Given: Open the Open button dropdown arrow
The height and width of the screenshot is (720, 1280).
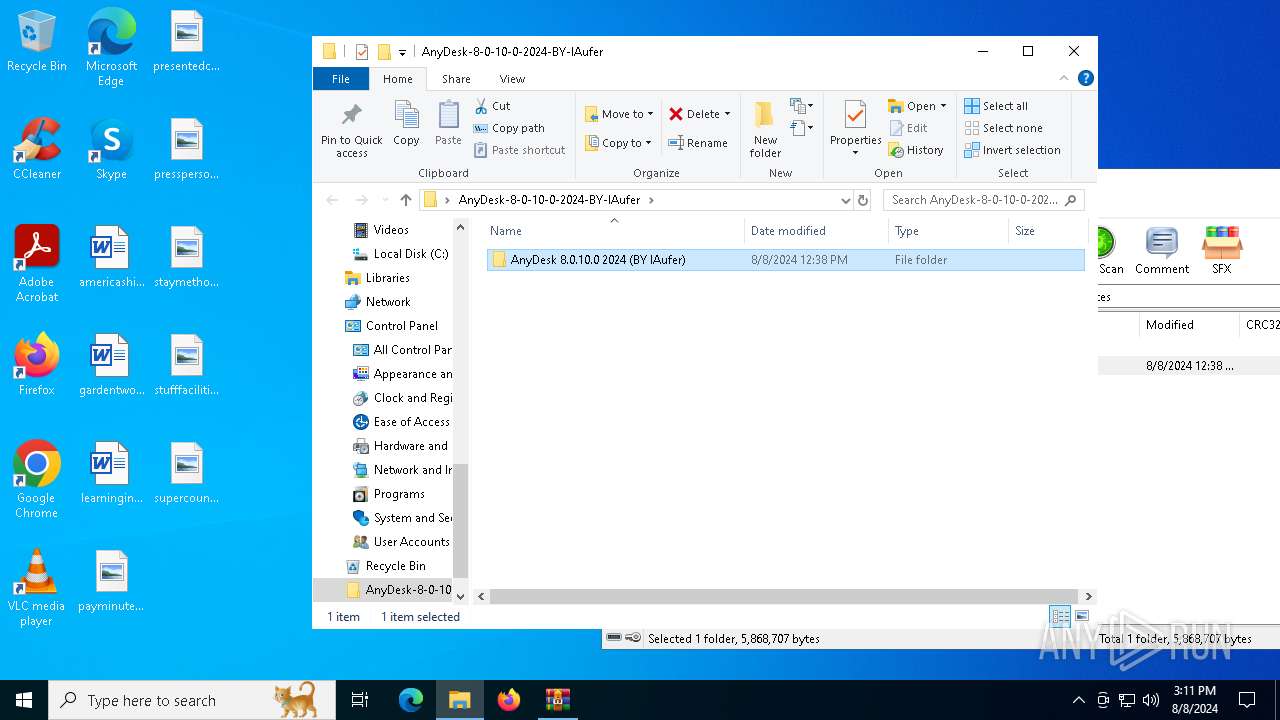Looking at the screenshot, I should coord(943,106).
